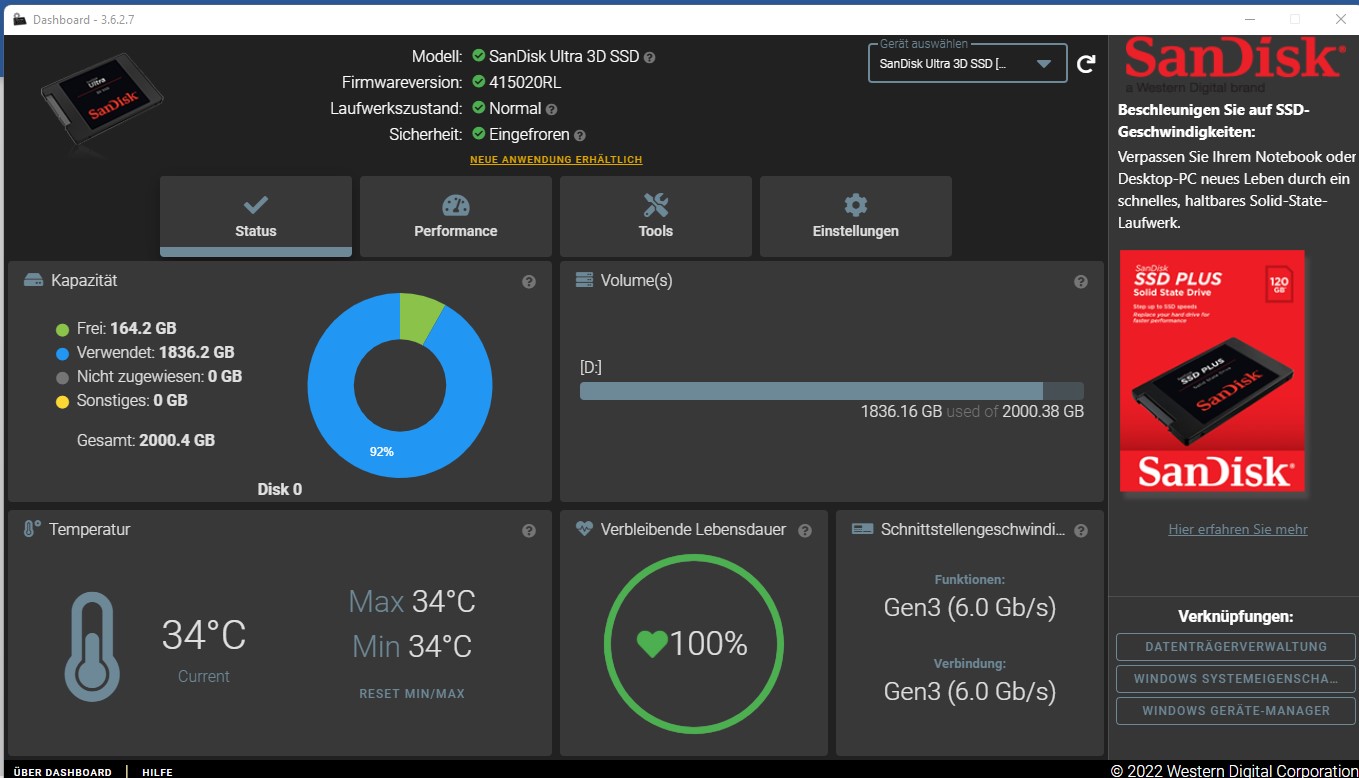Click the Verbindung Gen3 (6.0 Gb/s) value

970,691
